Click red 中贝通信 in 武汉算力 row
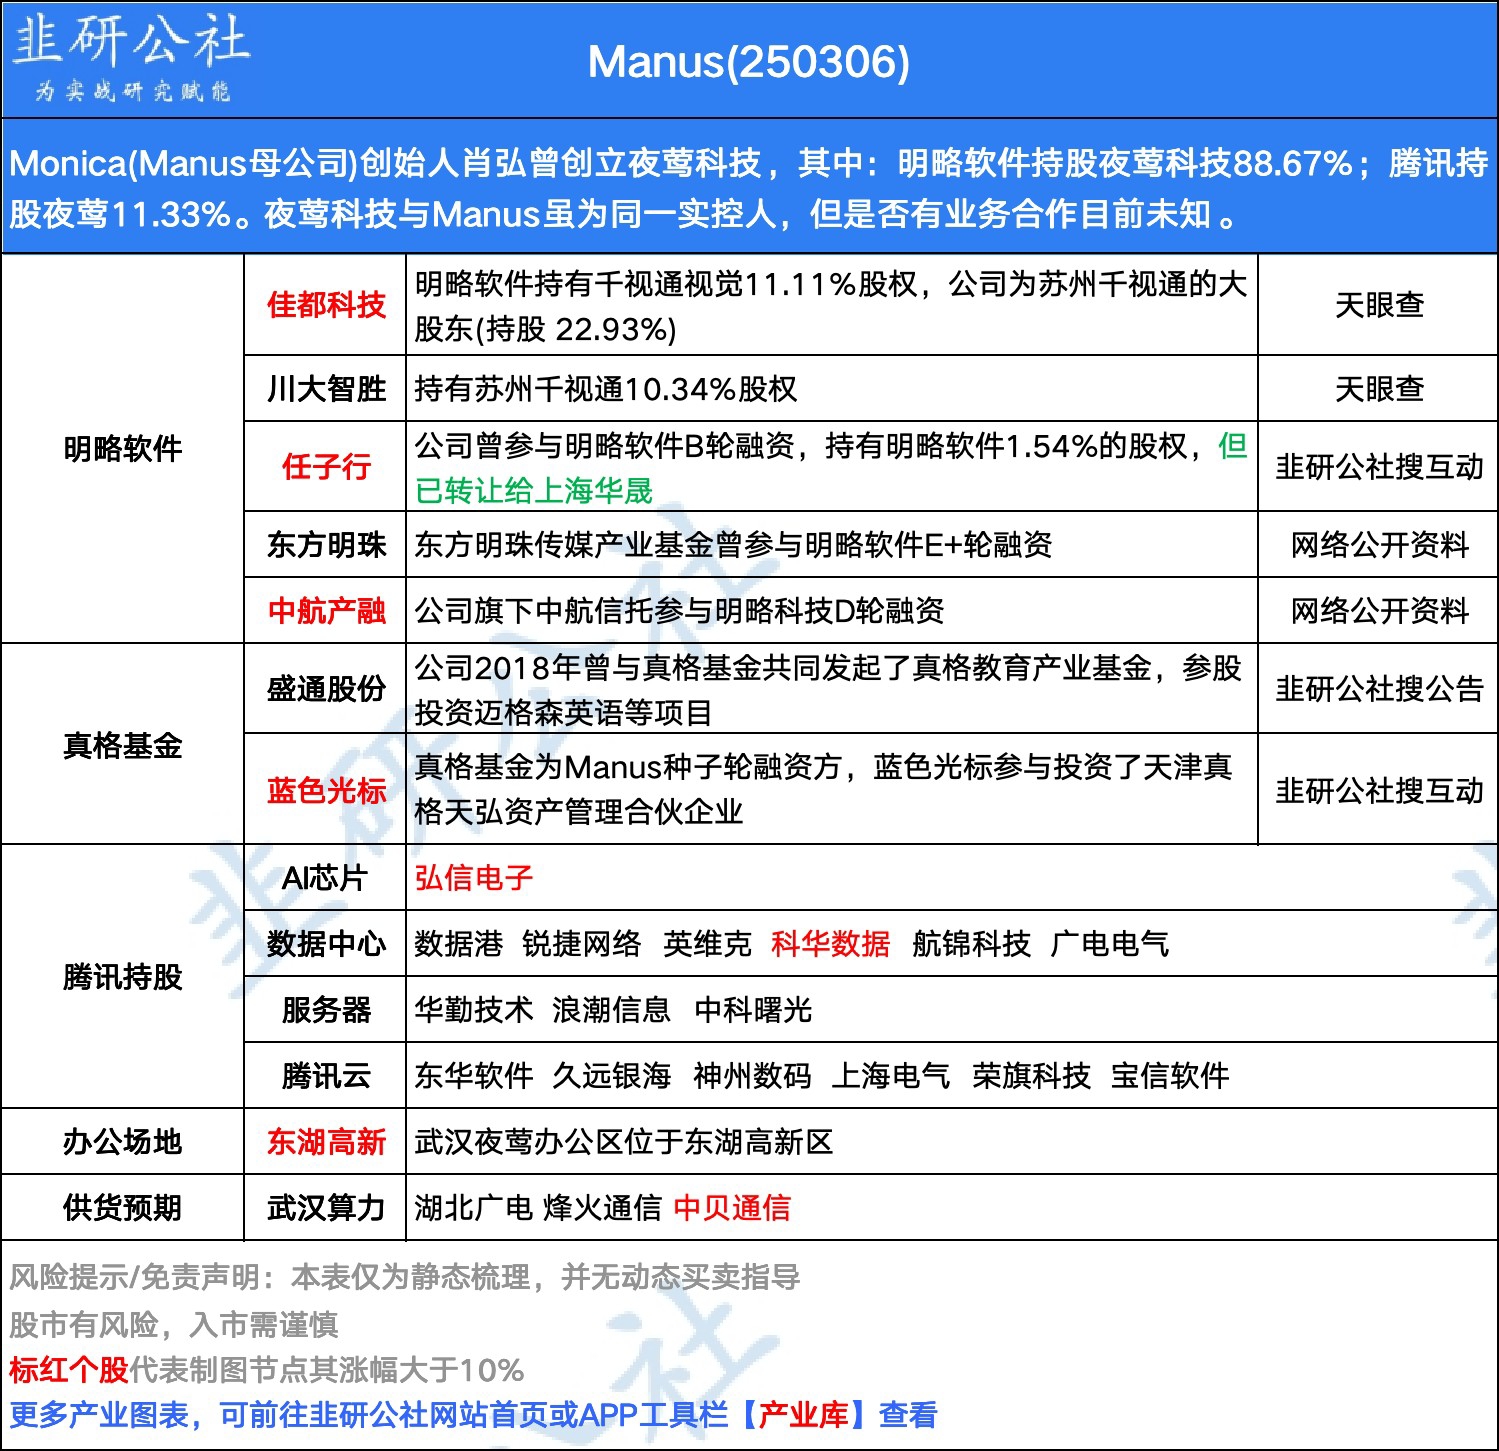This screenshot has width=1499, height=1451. click(x=732, y=1208)
